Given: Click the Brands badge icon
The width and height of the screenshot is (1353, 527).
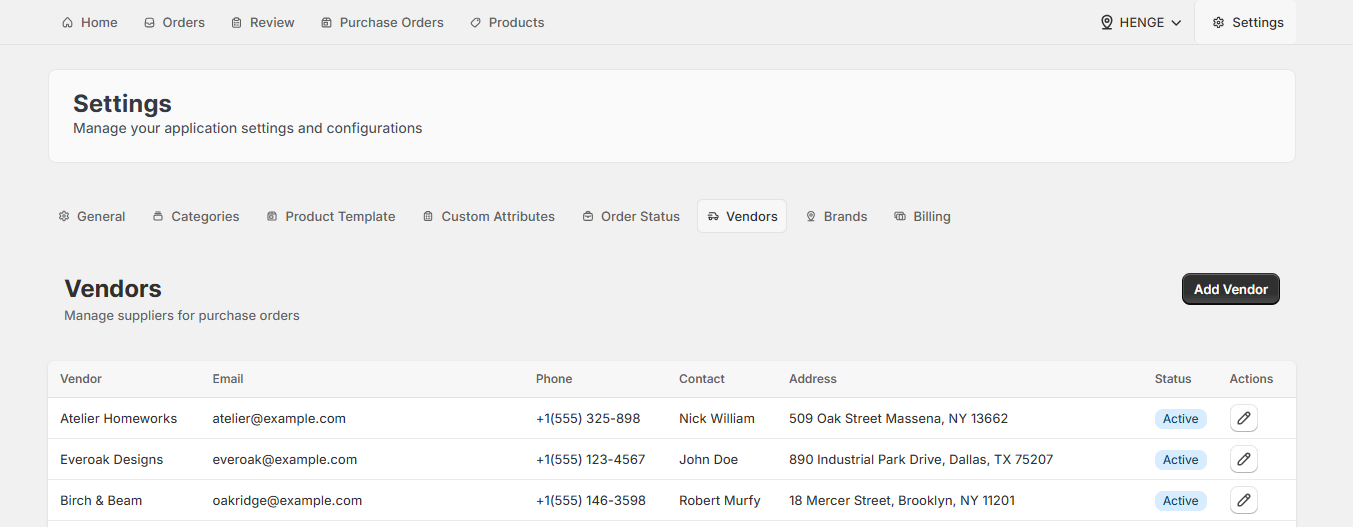Looking at the screenshot, I should tap(811, 216).
